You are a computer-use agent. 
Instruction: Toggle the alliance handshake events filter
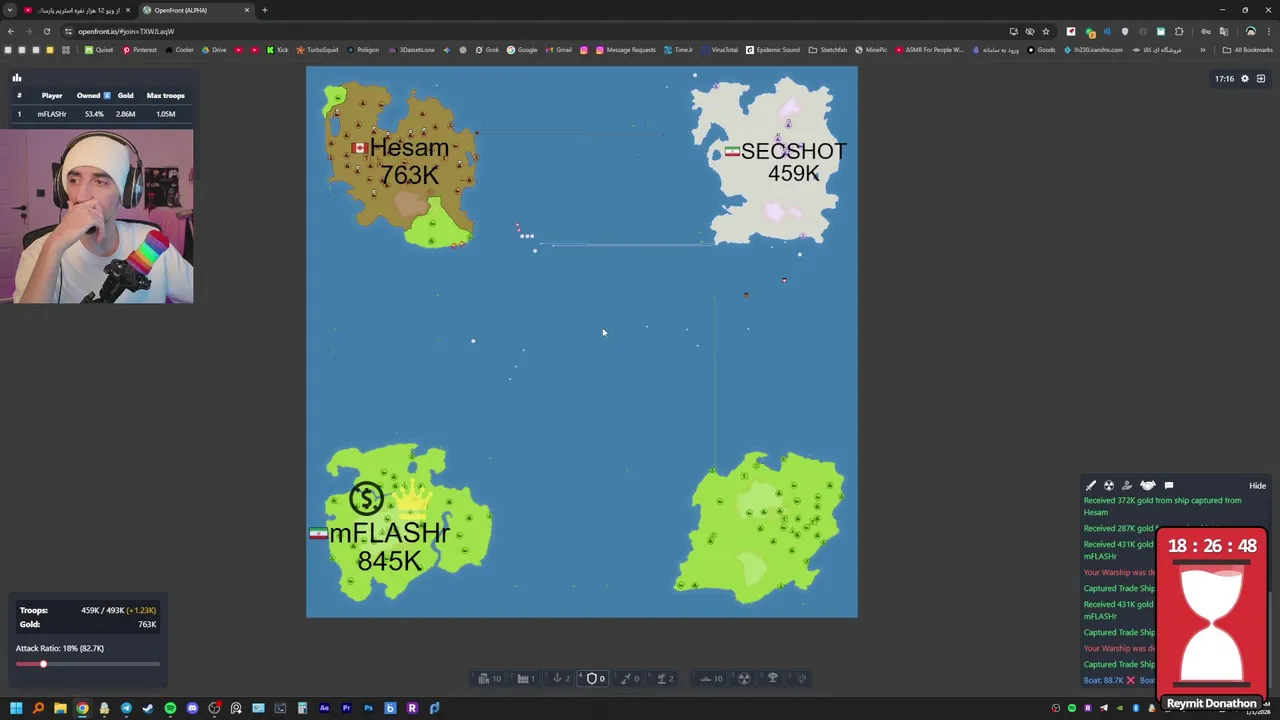click(1148, 486)
